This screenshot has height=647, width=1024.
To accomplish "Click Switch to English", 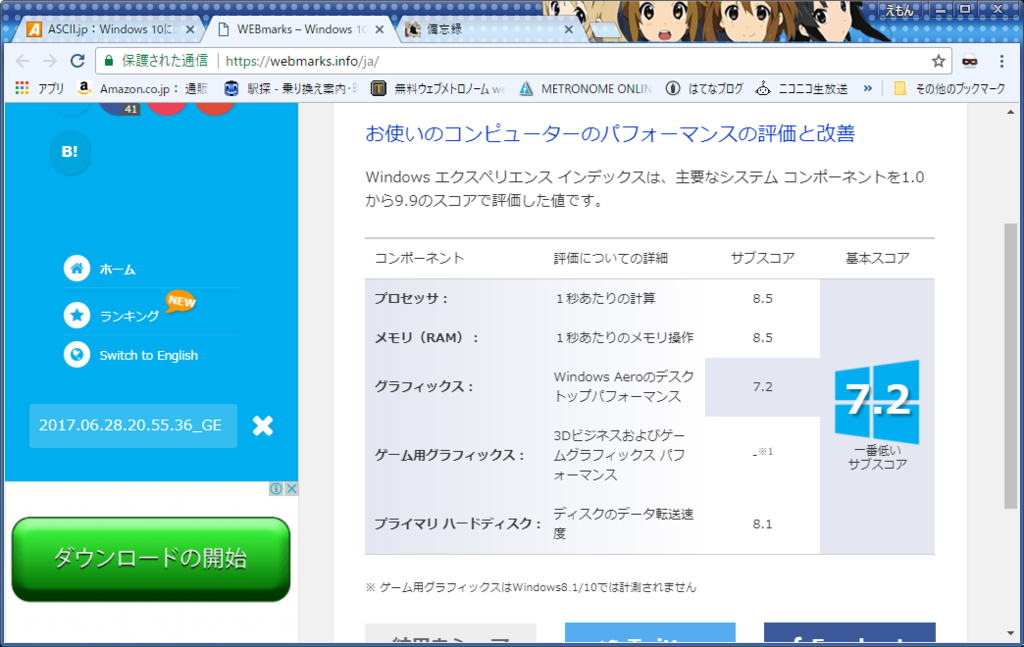I will (131, 355).
